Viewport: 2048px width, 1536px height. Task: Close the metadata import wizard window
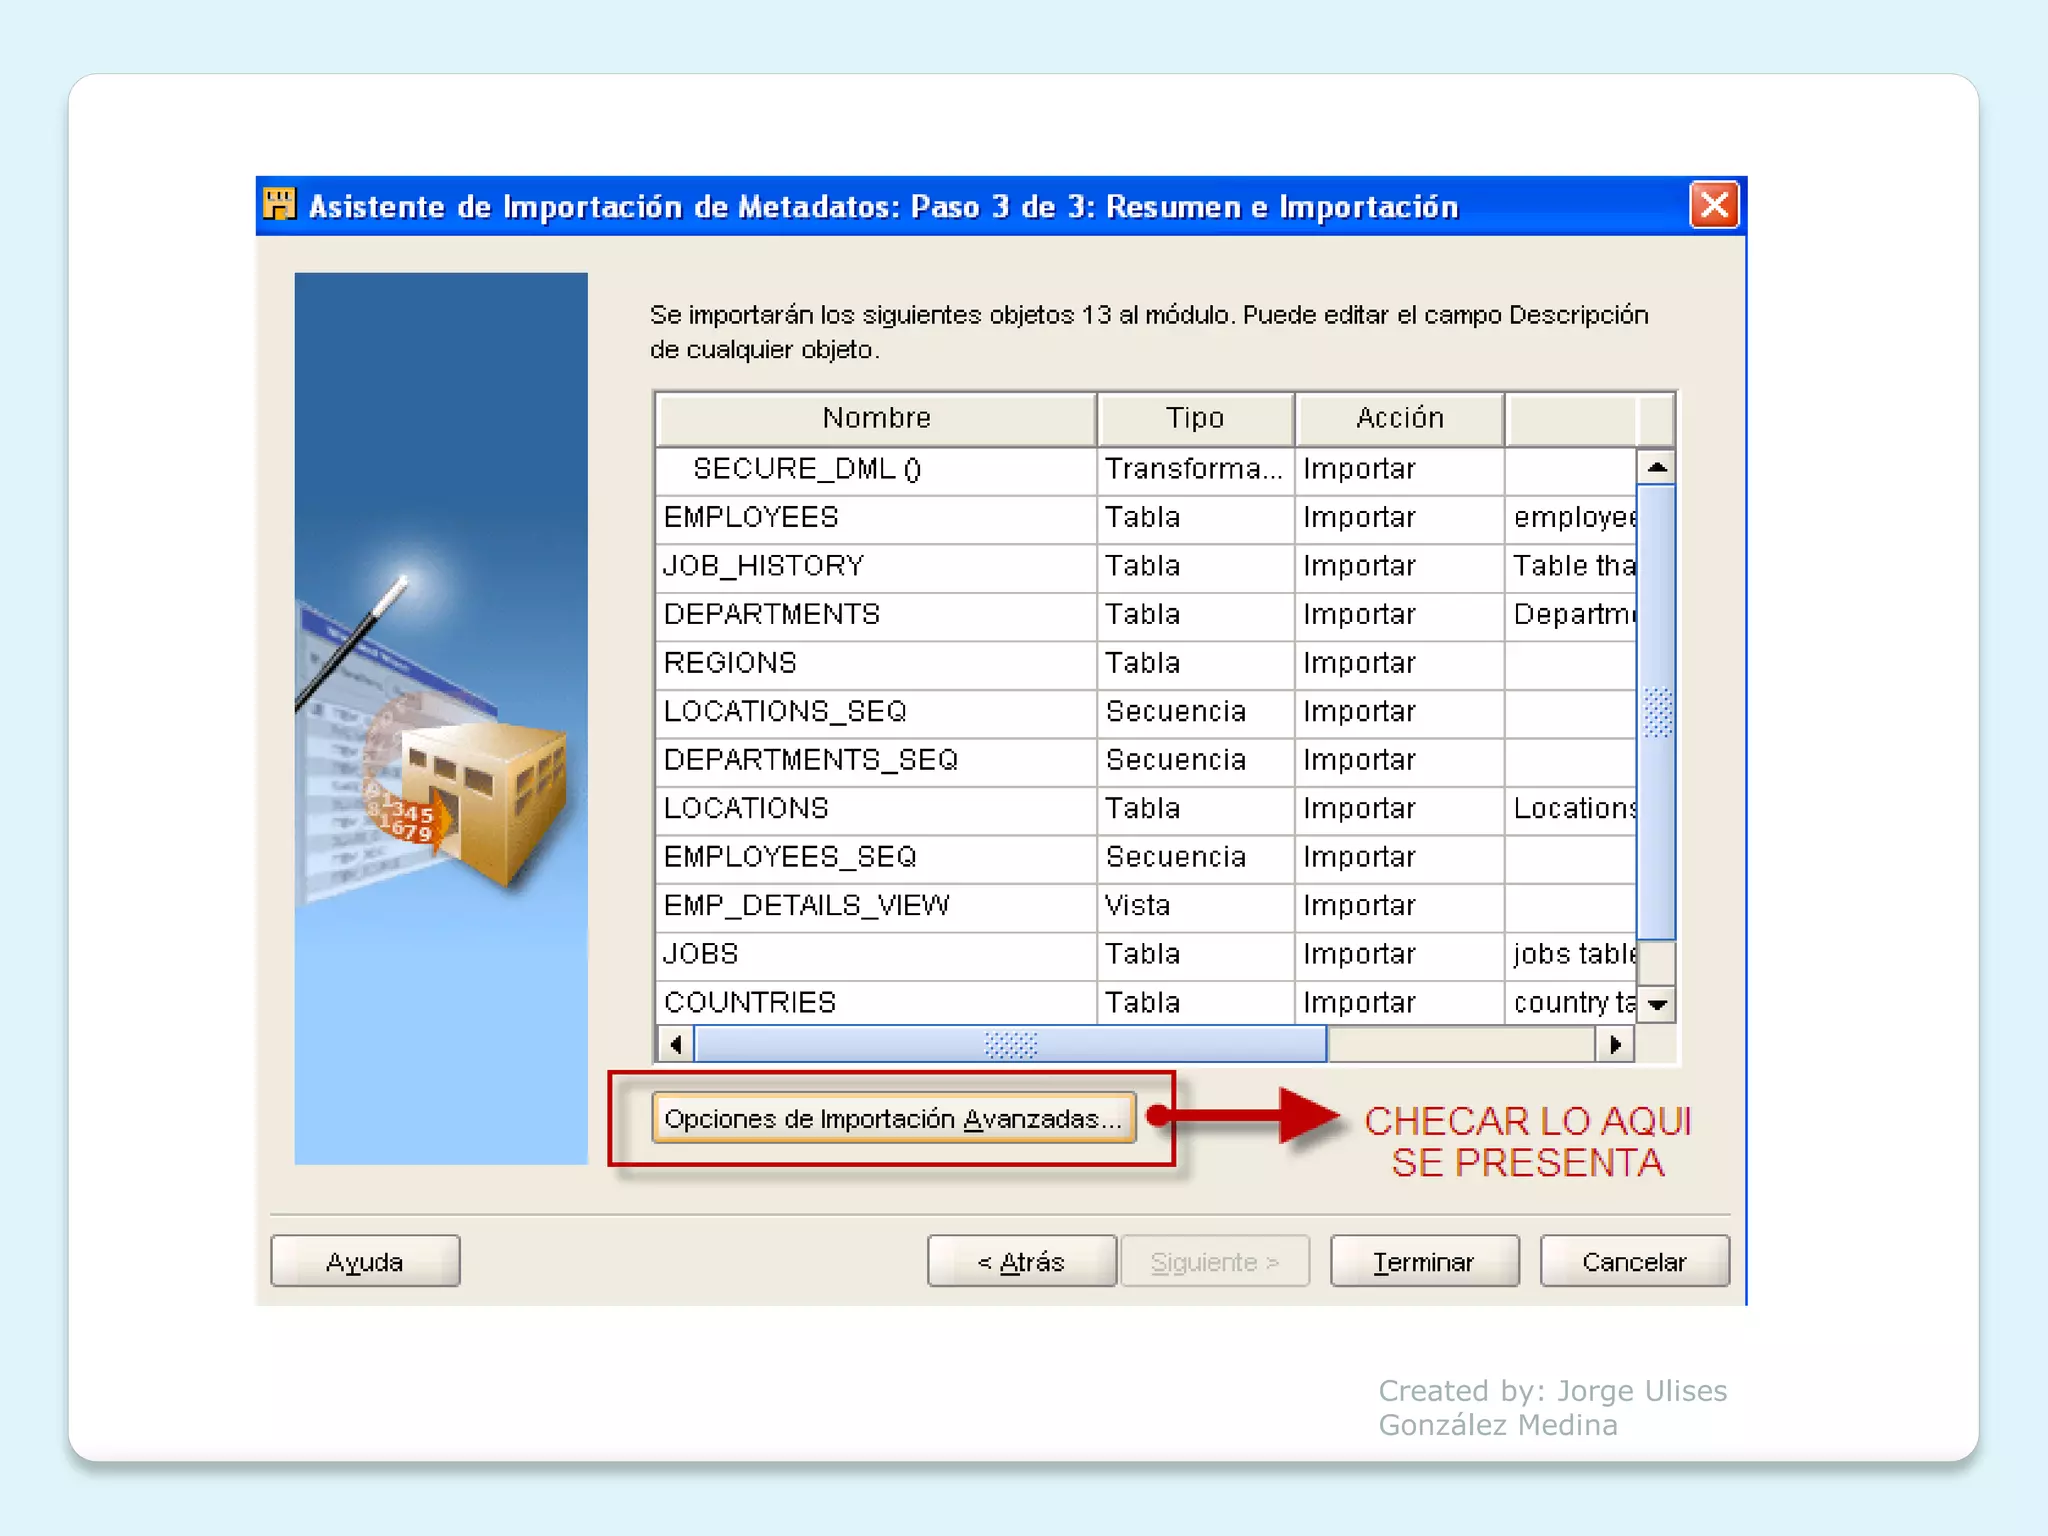(x=1714, y=205)
